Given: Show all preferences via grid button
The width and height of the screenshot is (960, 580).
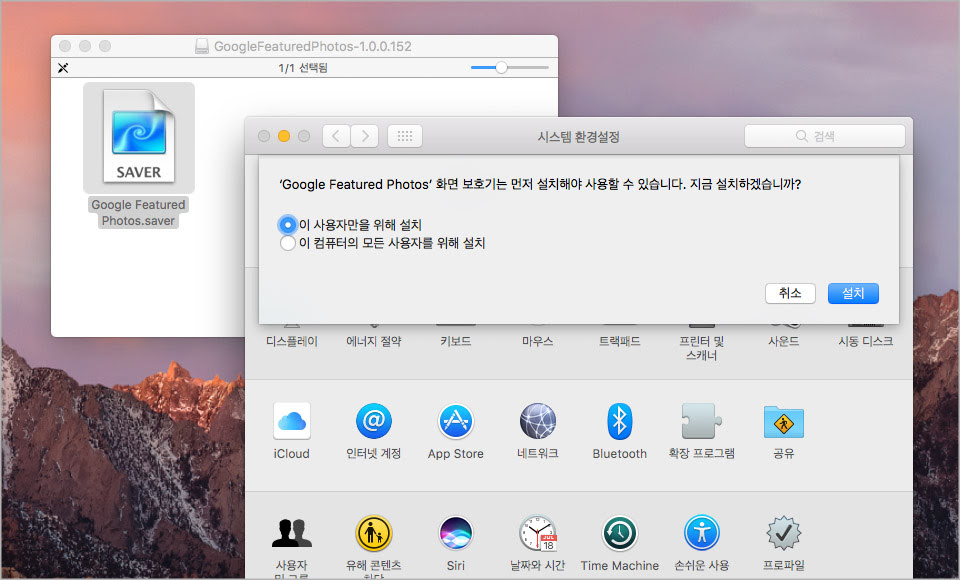Looking at the screenshot, I should pos(405,136).
